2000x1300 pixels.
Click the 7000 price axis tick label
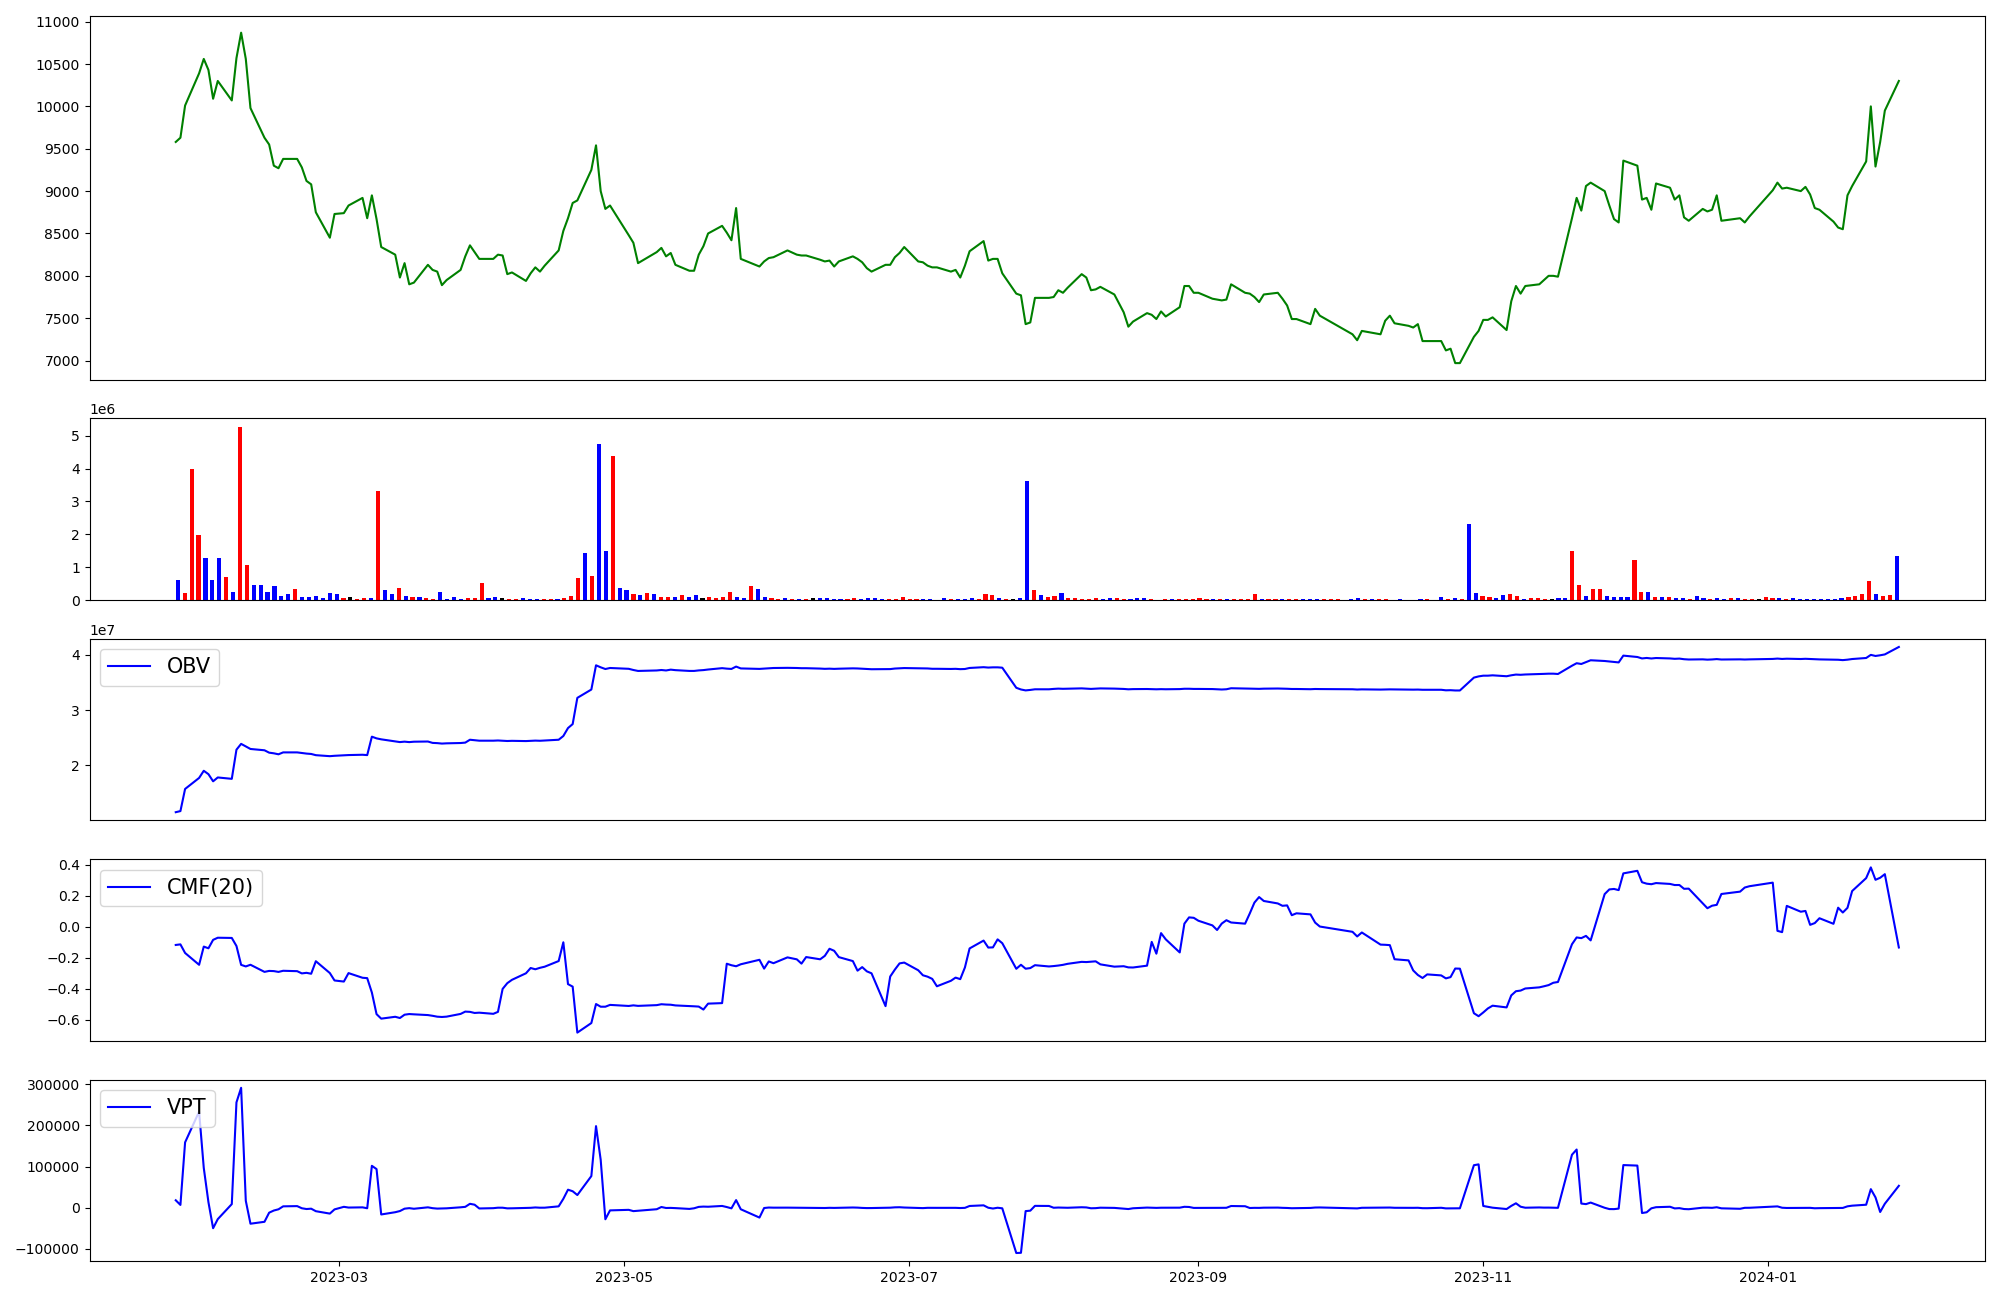point(61,361)
